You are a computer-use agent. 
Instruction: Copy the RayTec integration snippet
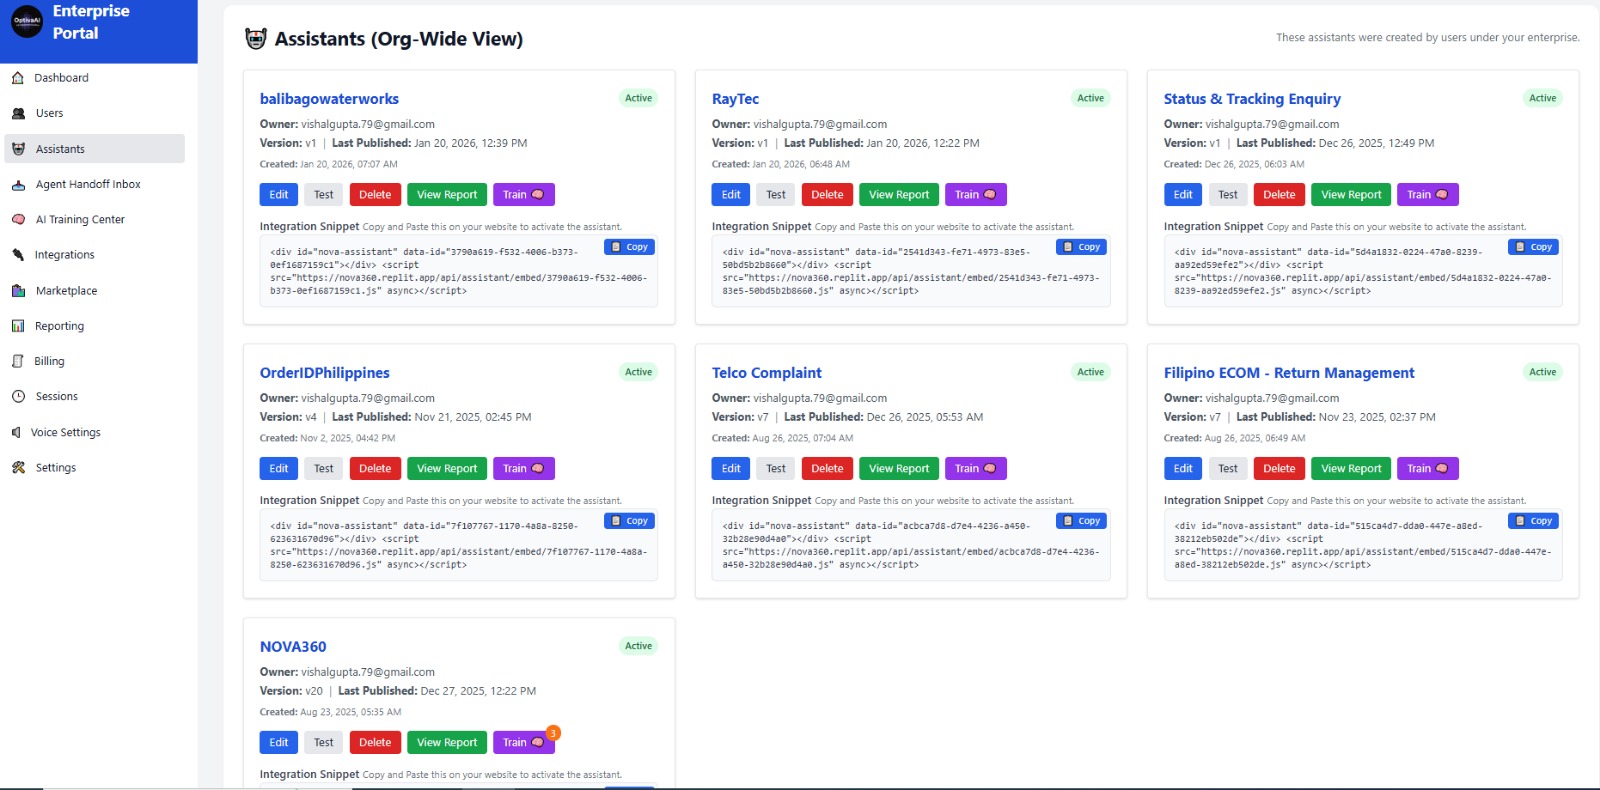[1082, 247]
